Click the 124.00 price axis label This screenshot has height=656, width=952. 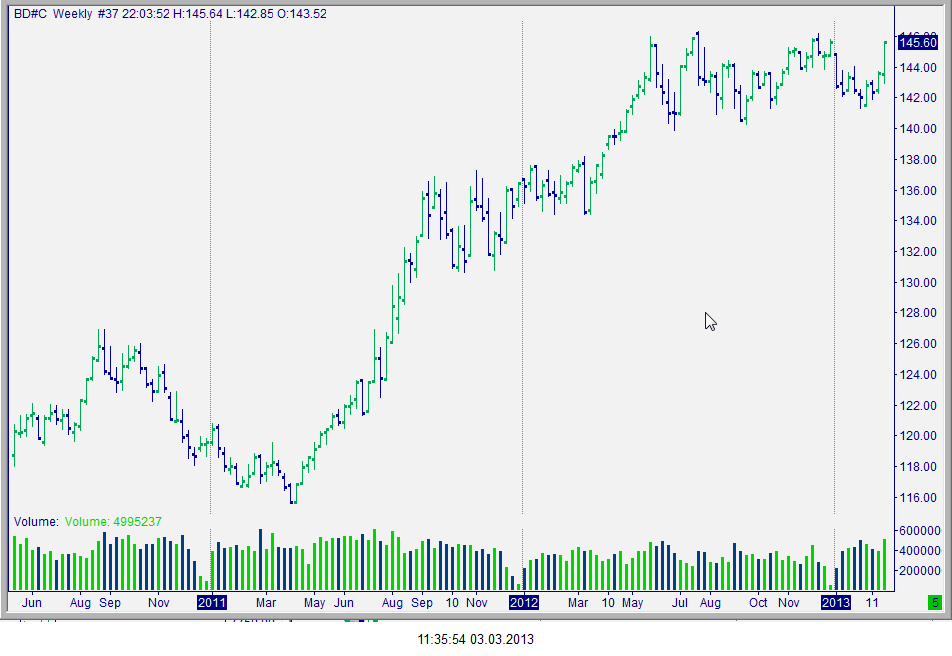tap(919, 375)
